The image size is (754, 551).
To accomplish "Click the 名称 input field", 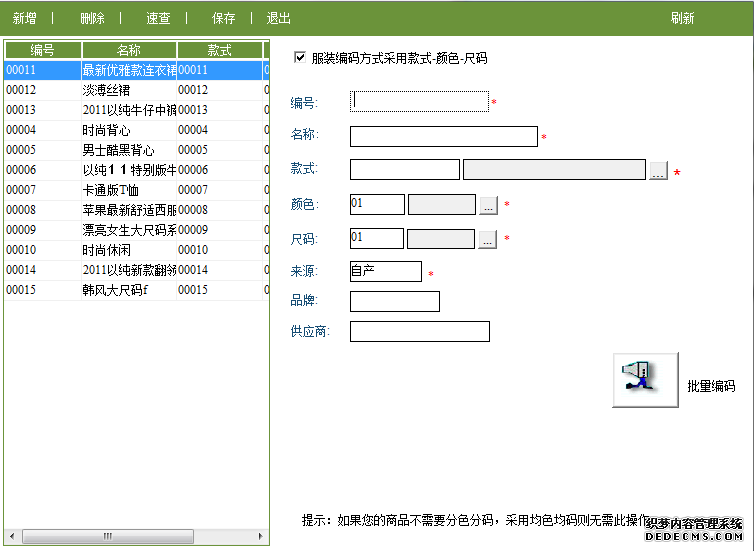I will coord(443,137).
